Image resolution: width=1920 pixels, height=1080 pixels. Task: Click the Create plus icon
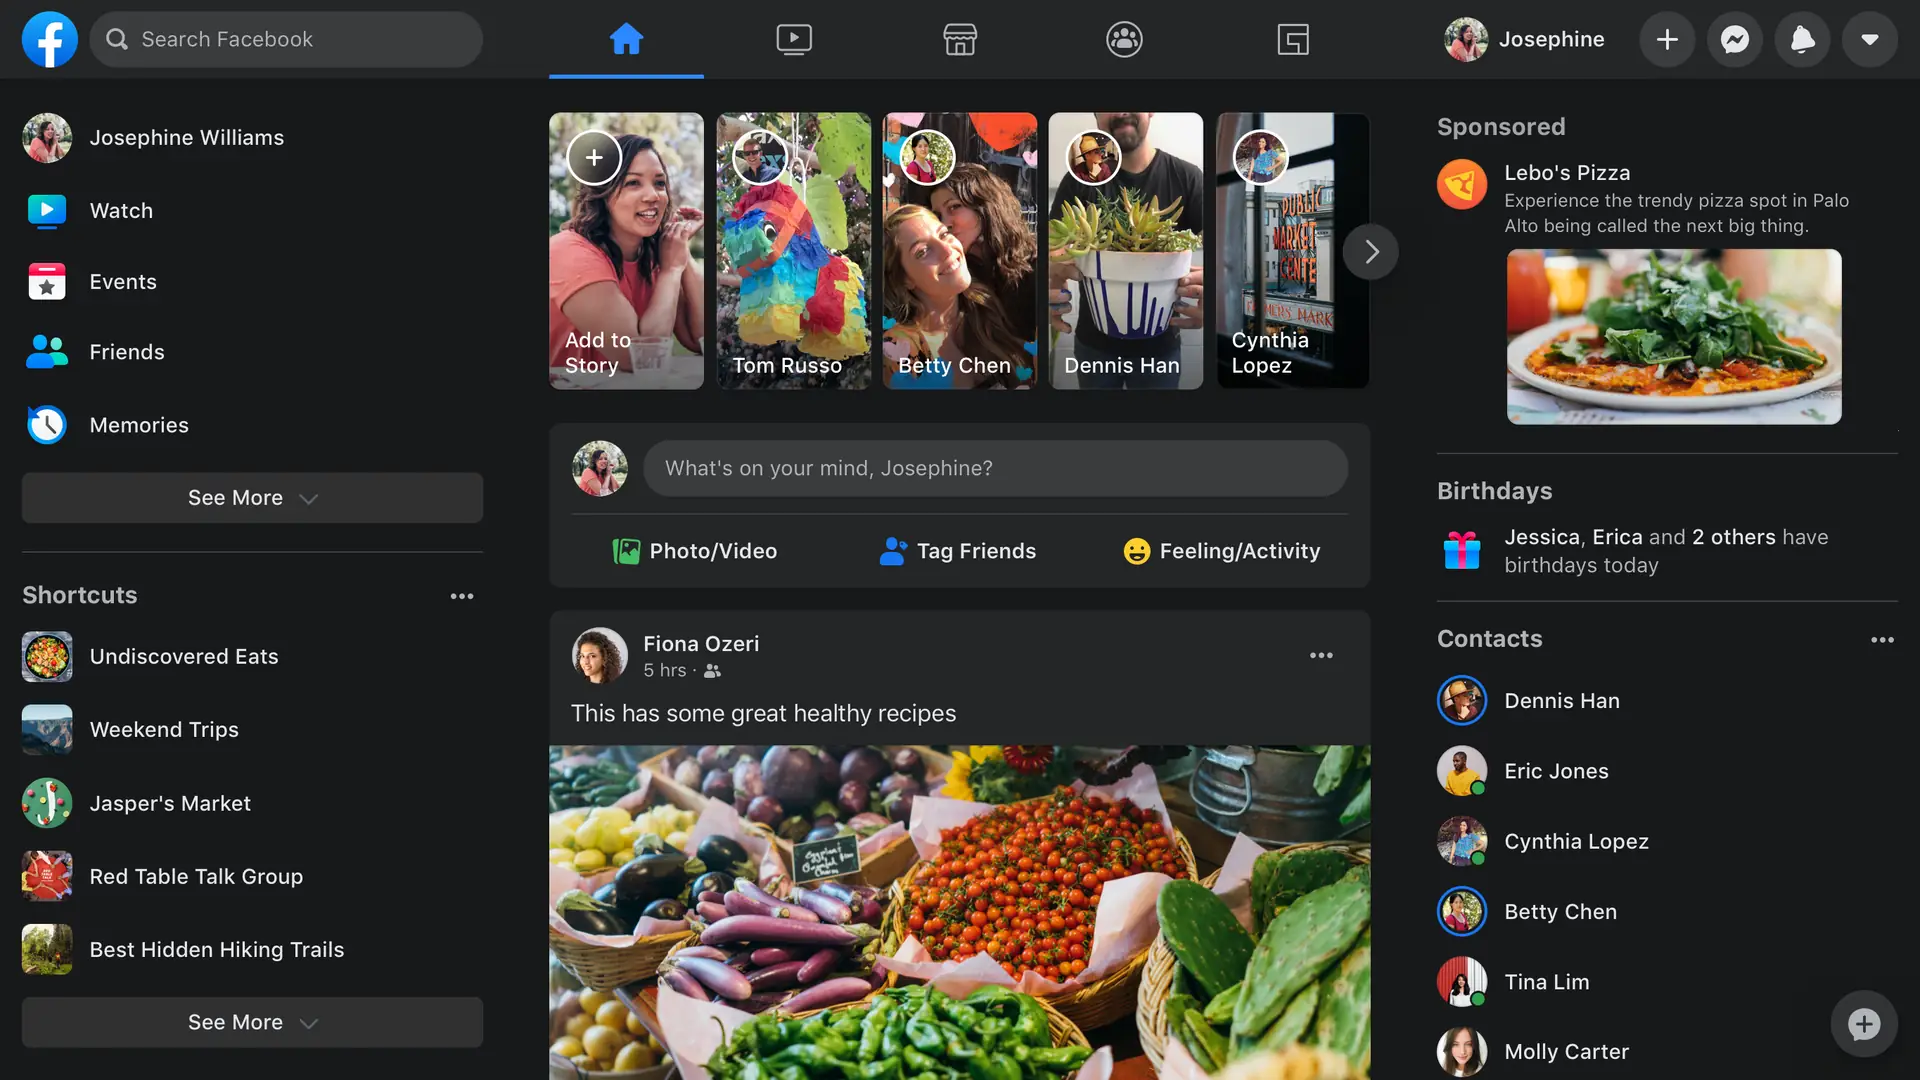click(x=1667, y=38)
